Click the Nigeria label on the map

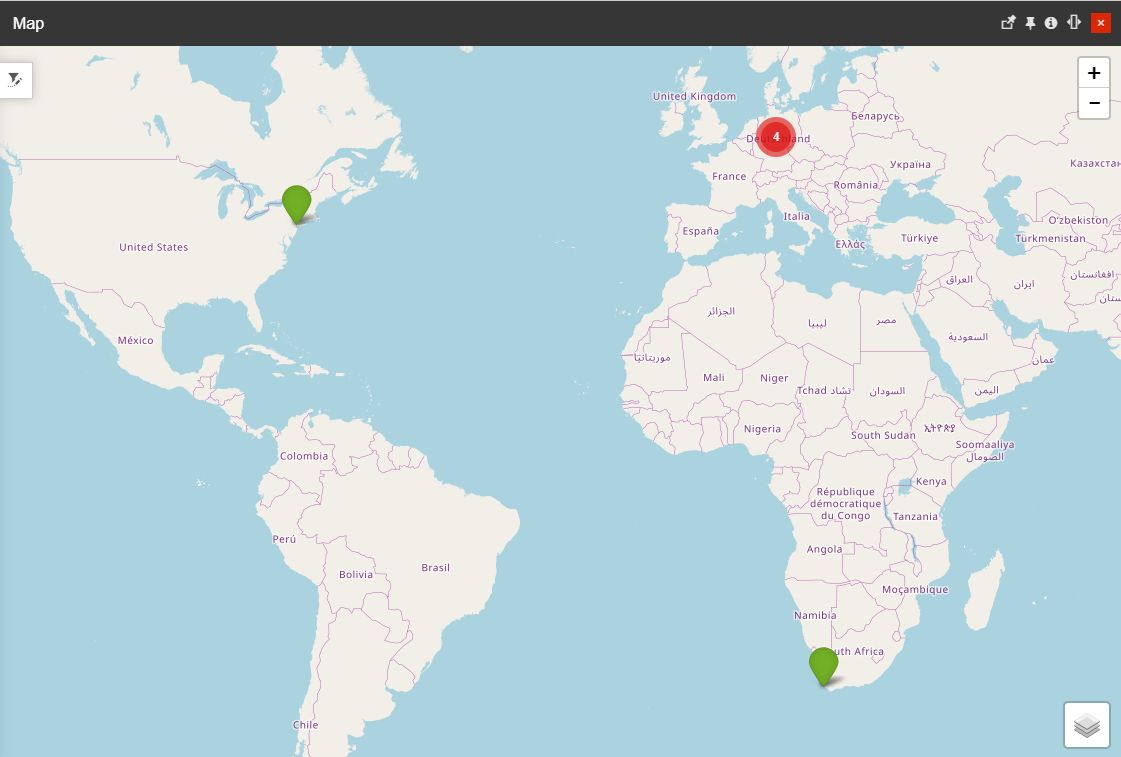(762, 430)
